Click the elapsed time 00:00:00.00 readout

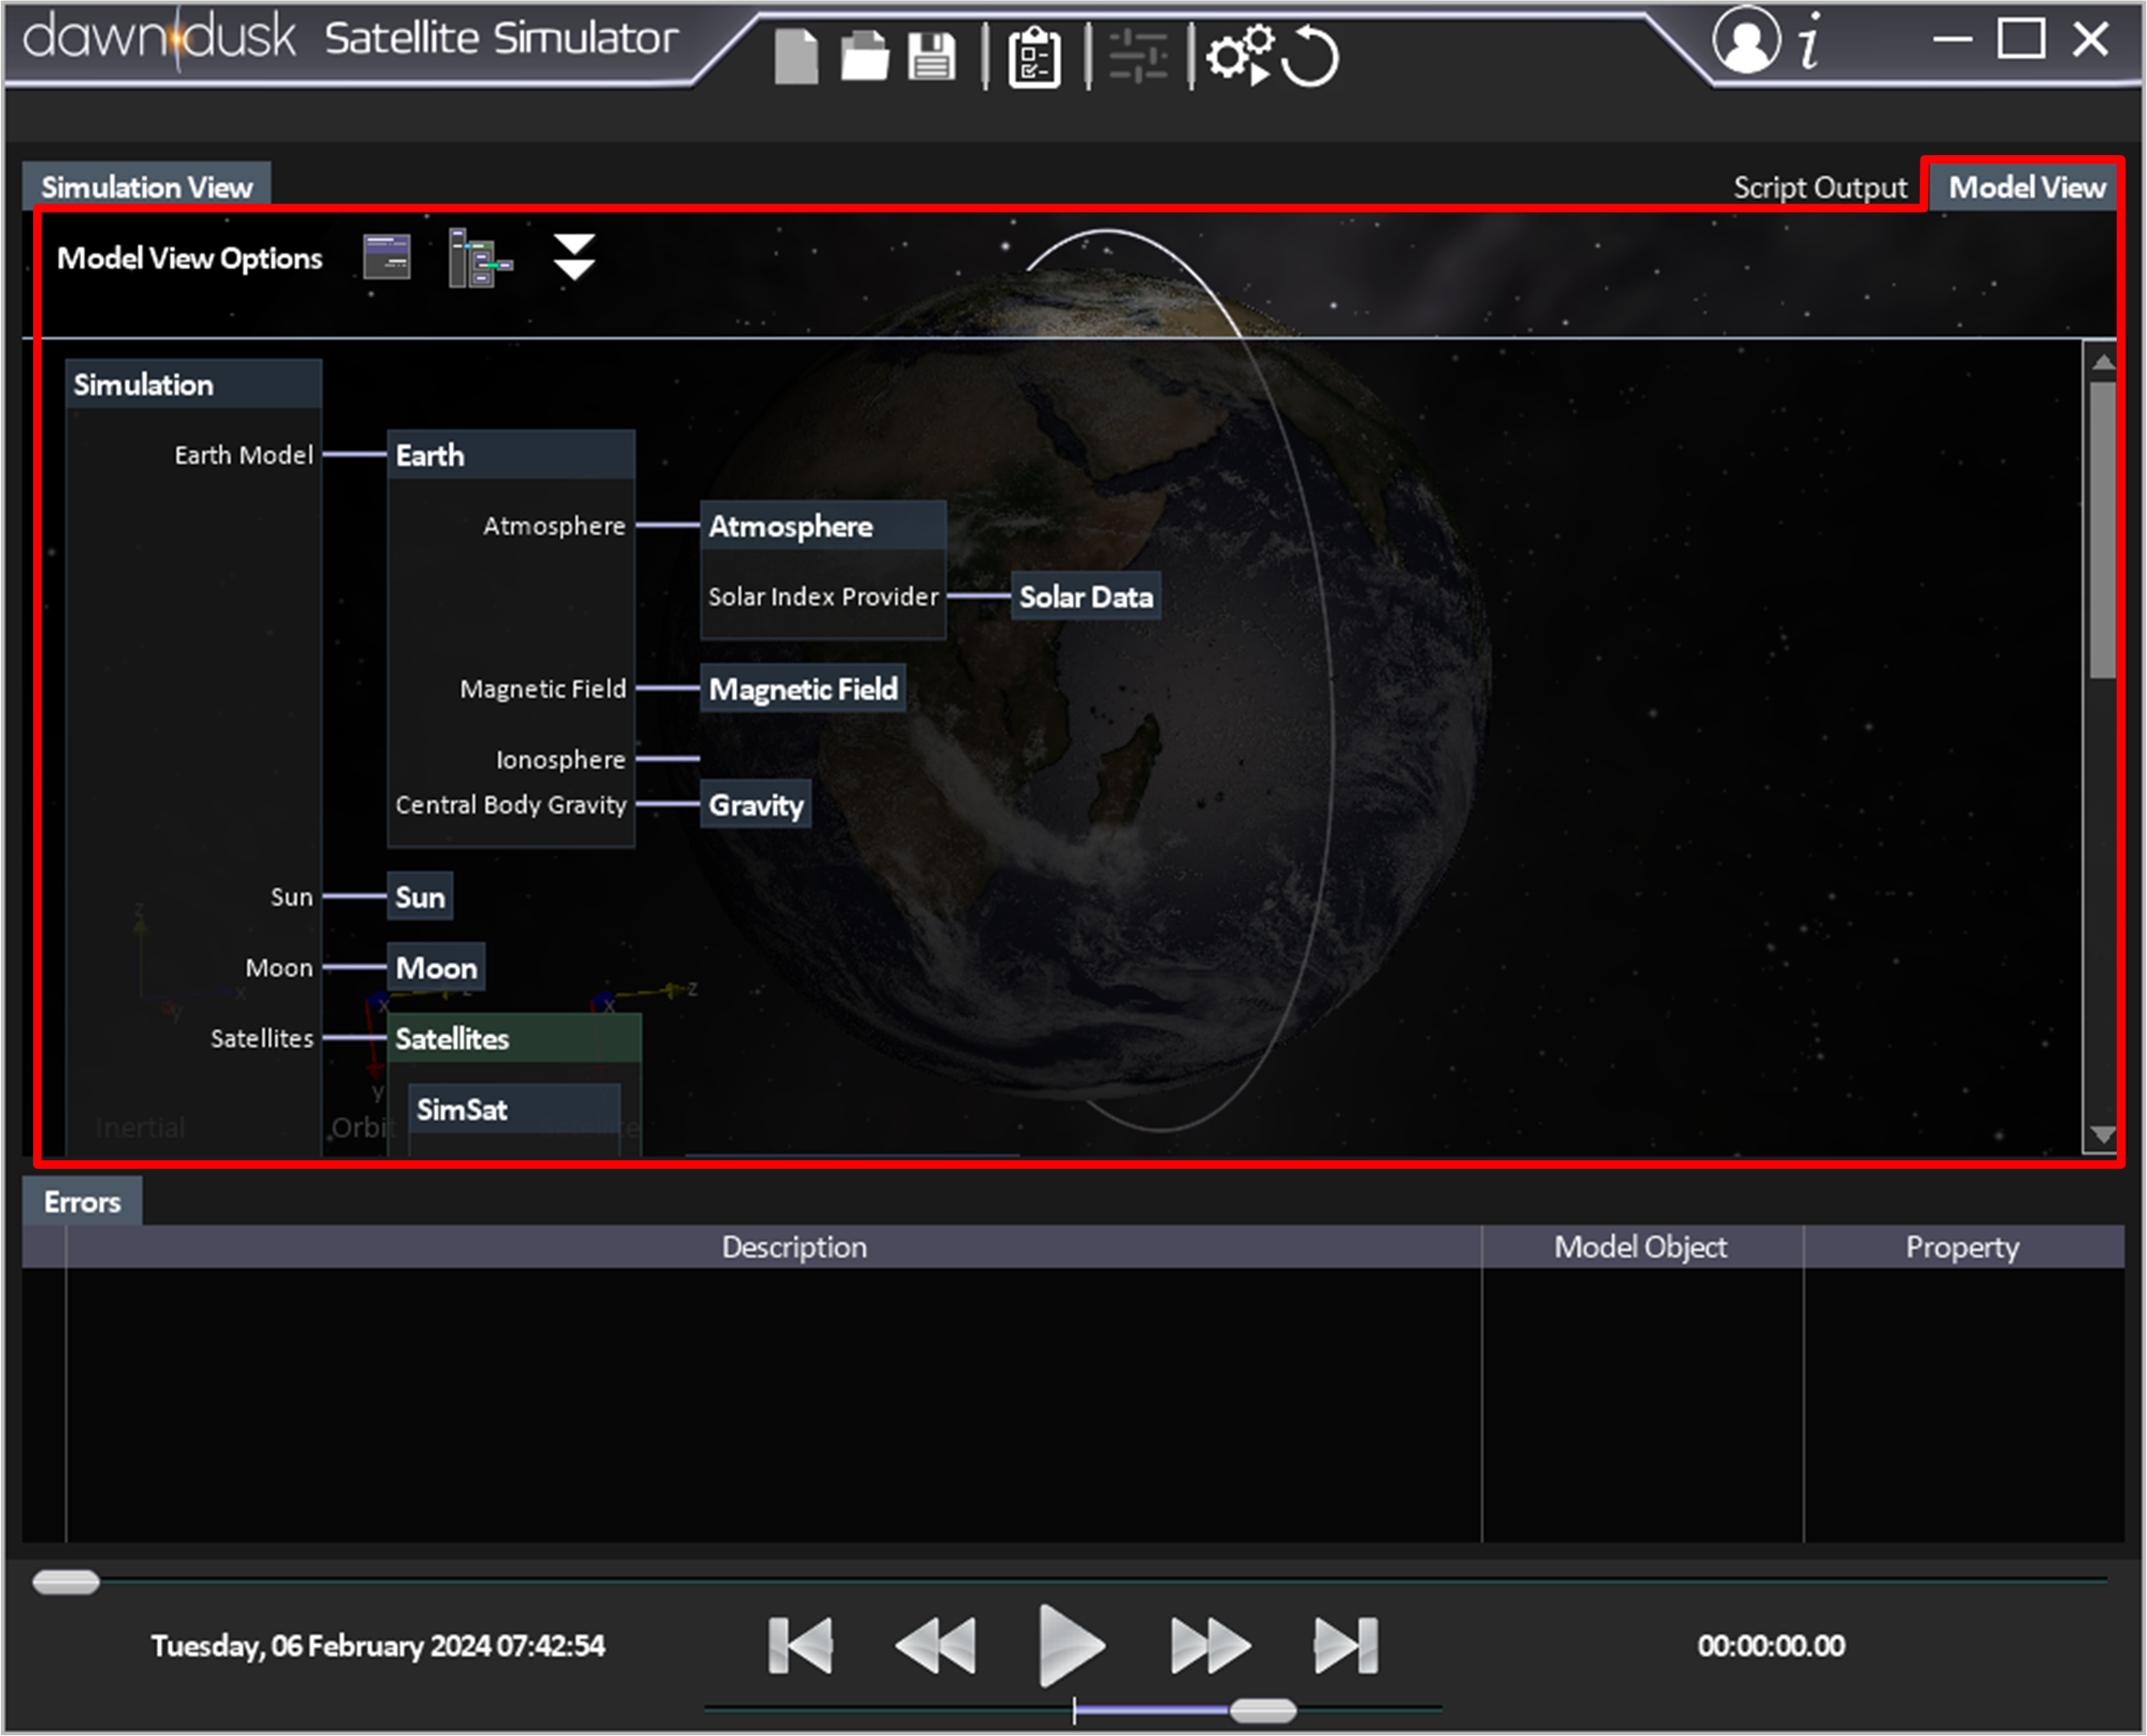click(x=1771, y=1646)
